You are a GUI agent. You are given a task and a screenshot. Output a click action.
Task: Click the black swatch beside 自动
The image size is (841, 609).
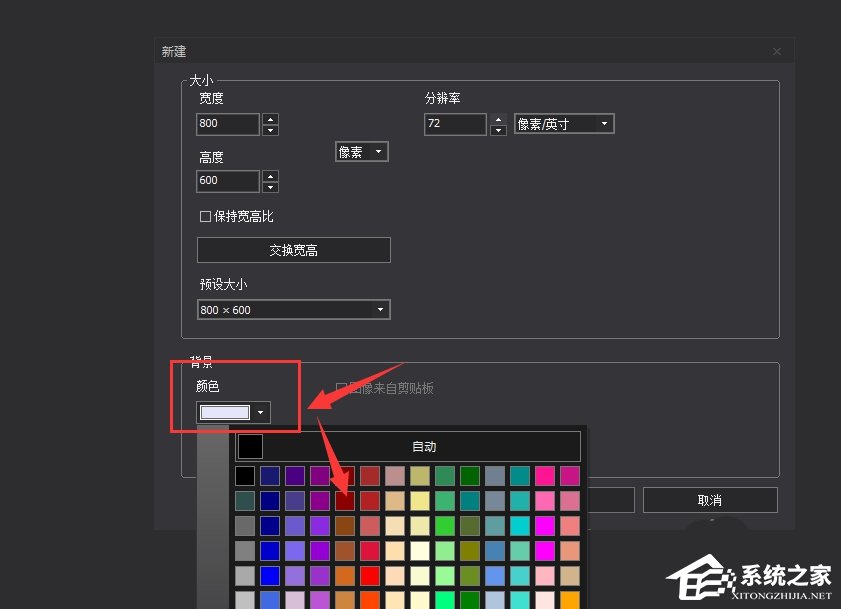point(250,446)
